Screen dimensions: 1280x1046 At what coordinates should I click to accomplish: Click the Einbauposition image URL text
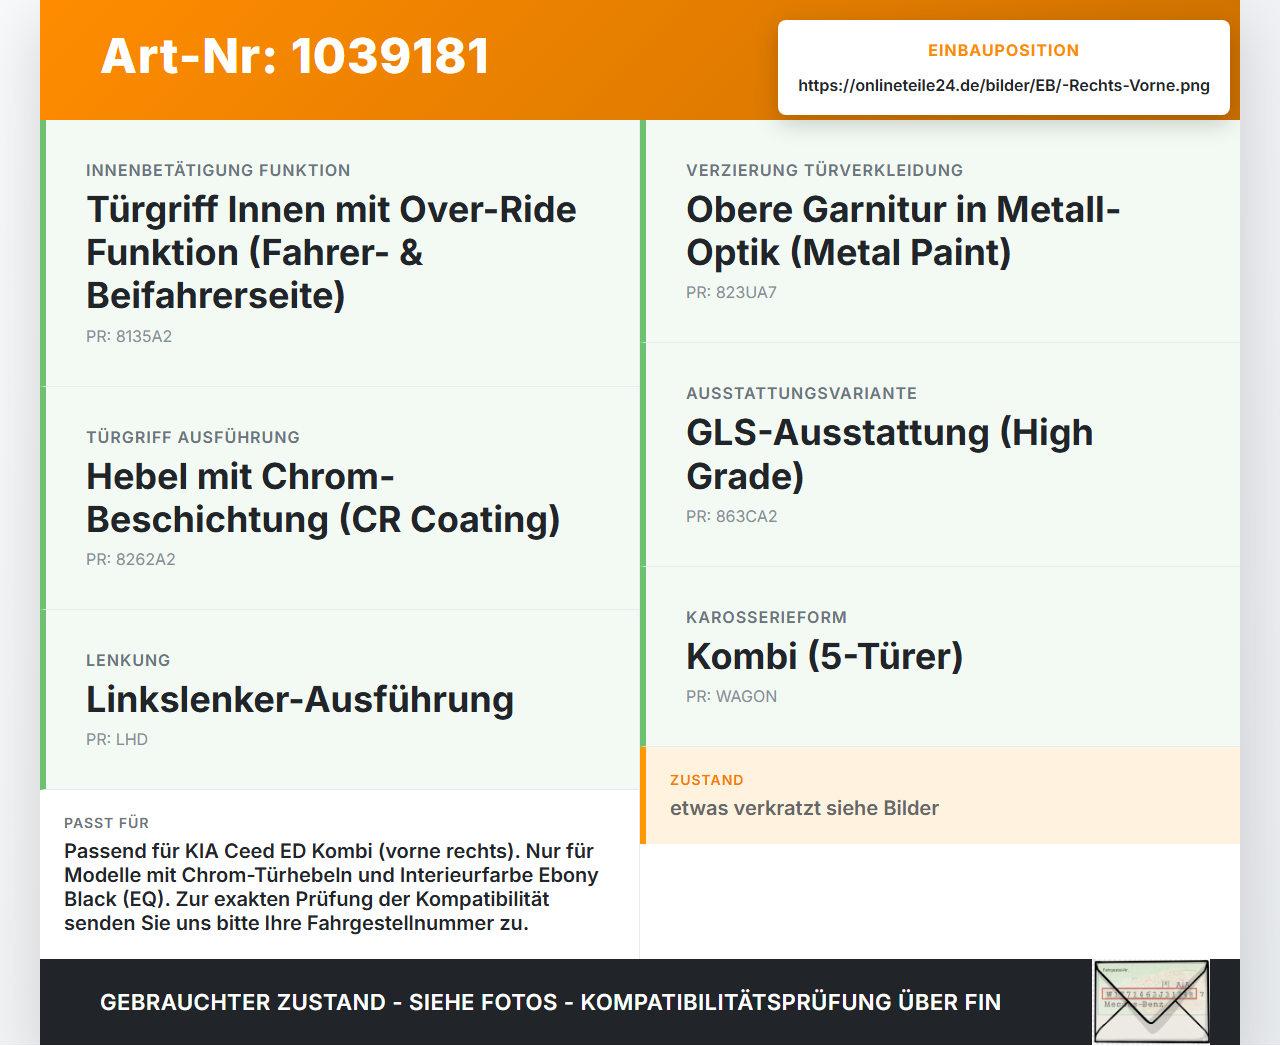(x=1004, y=85)
